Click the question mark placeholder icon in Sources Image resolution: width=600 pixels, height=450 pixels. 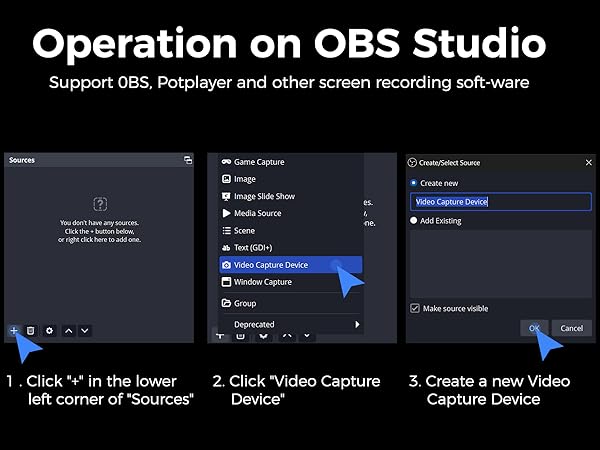[x=100, y=204]
